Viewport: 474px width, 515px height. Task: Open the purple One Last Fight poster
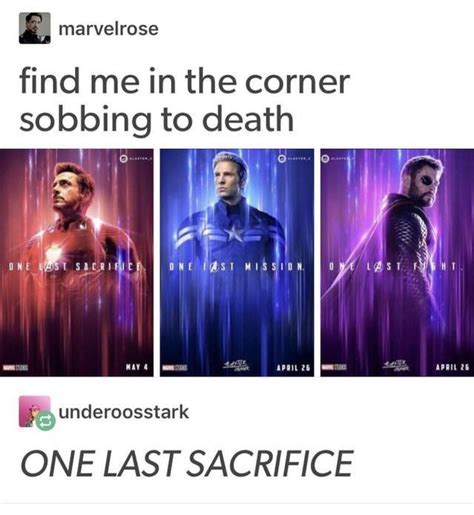click(x=397, y=263)
